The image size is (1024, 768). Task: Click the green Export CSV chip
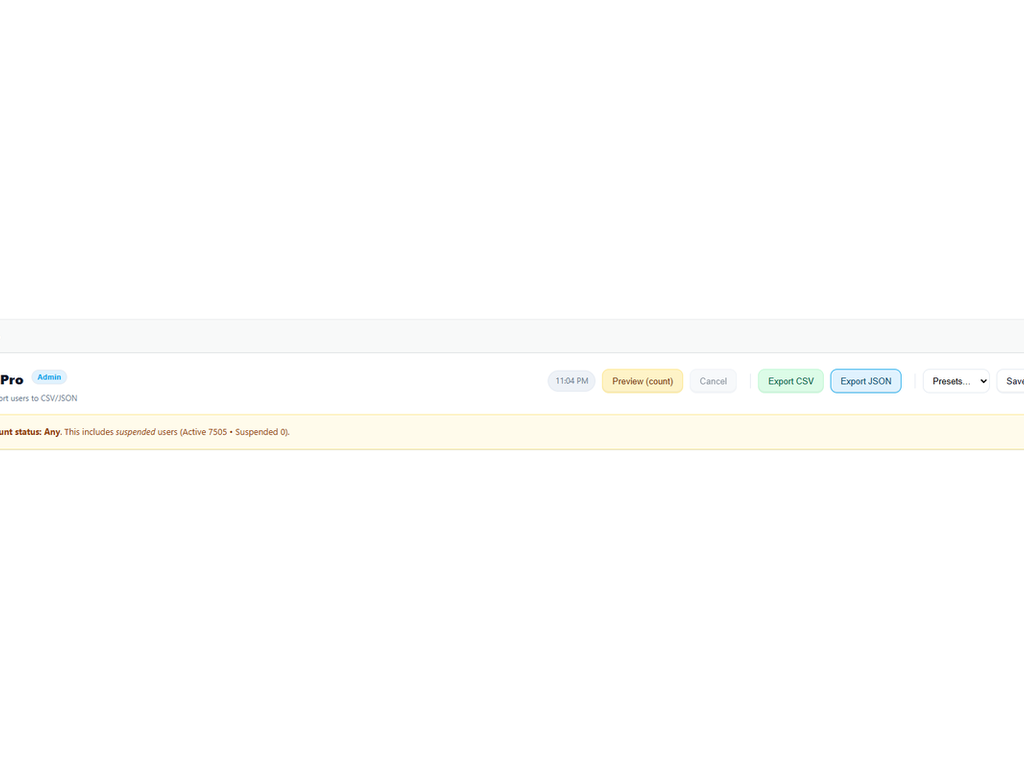[x=790, y=381]
